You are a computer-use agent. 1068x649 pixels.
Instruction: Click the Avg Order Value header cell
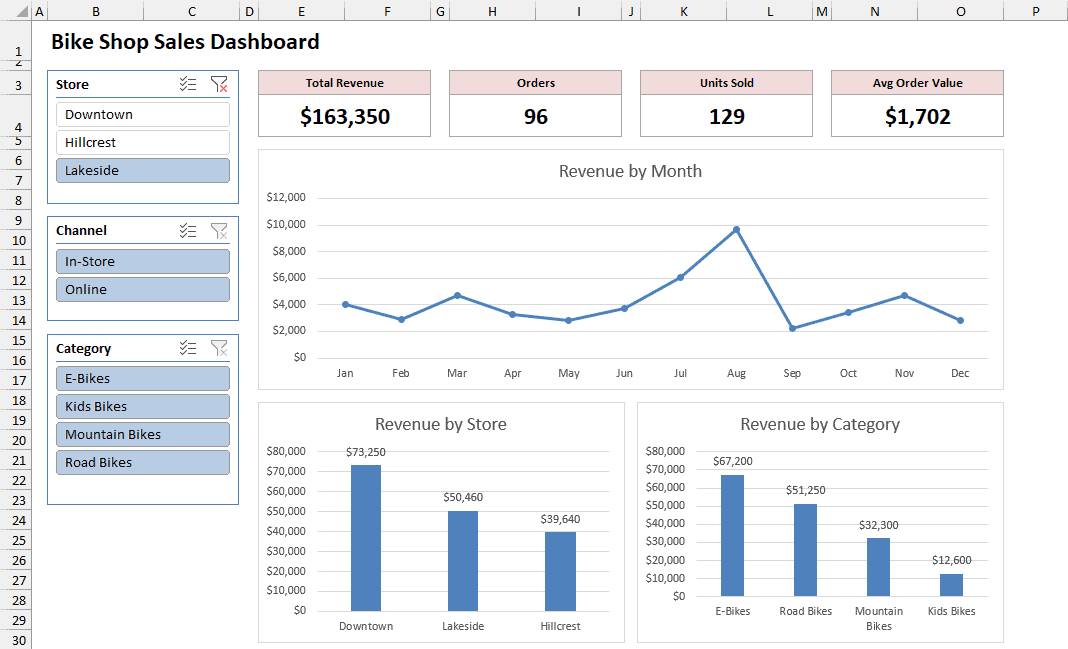[x=917, y=82]
